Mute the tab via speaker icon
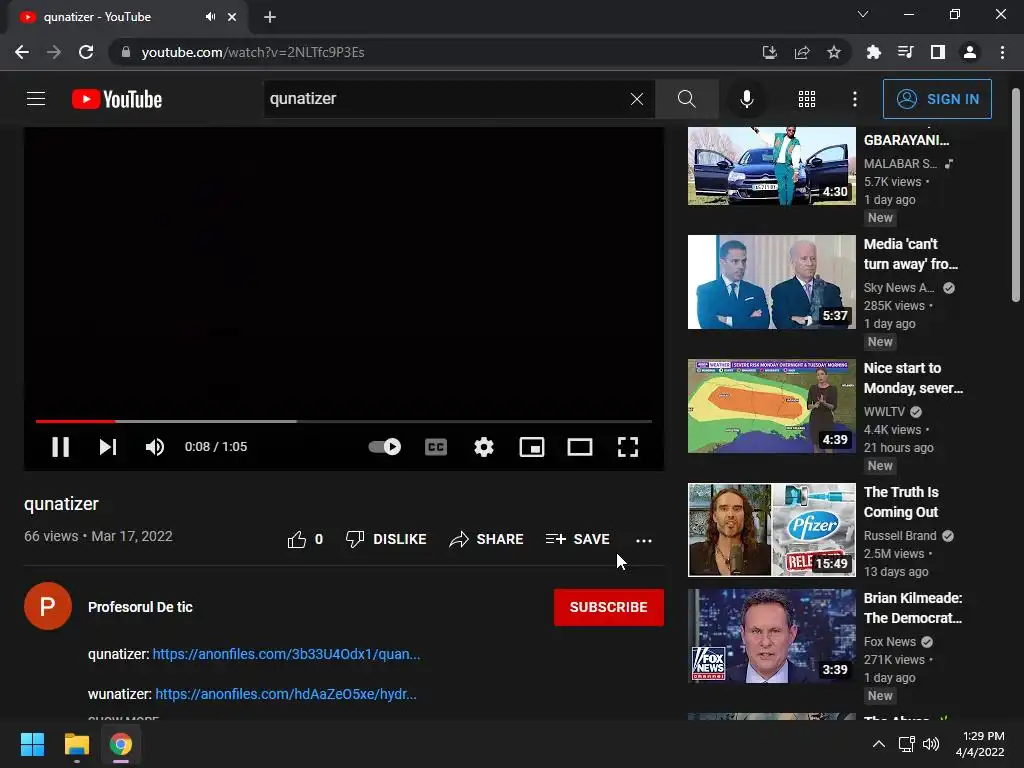 (210, 17)
